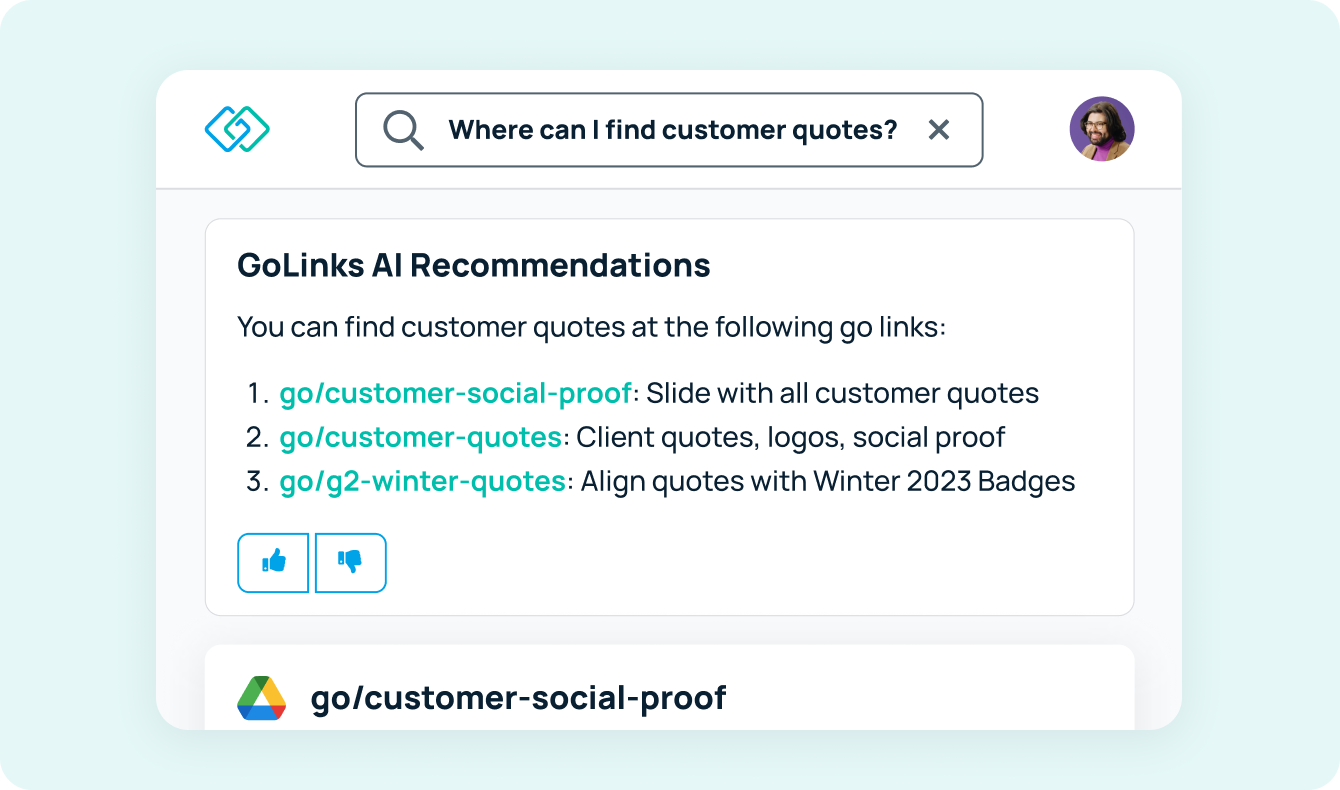Open the go/g2-winter-quotes link
Image resolution: width=1340 pixels, height=790 pixels.
pyautogui.click(x=423, y=482)
